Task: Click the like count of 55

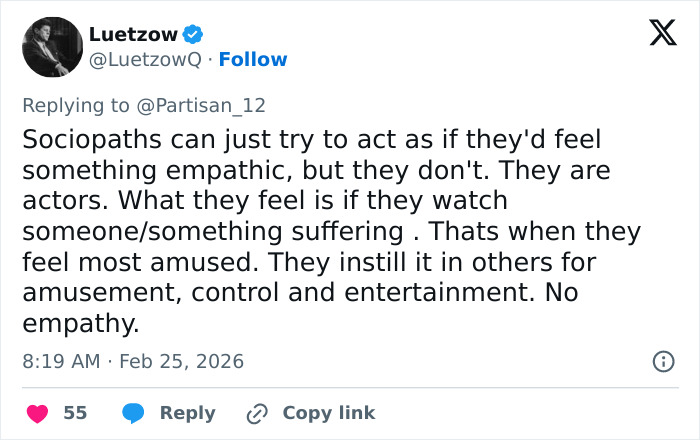Action: tap(75, 413)
